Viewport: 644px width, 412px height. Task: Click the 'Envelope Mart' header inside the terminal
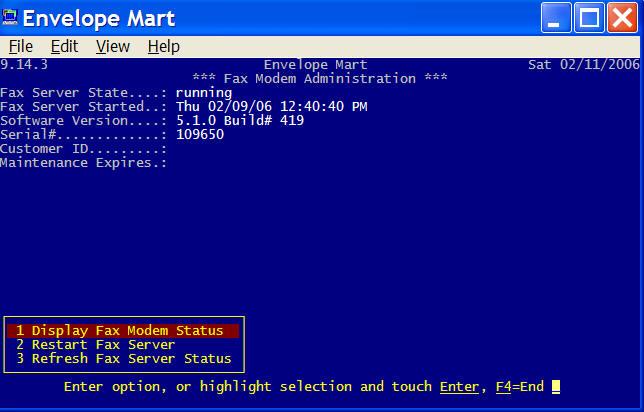[315, 64]
